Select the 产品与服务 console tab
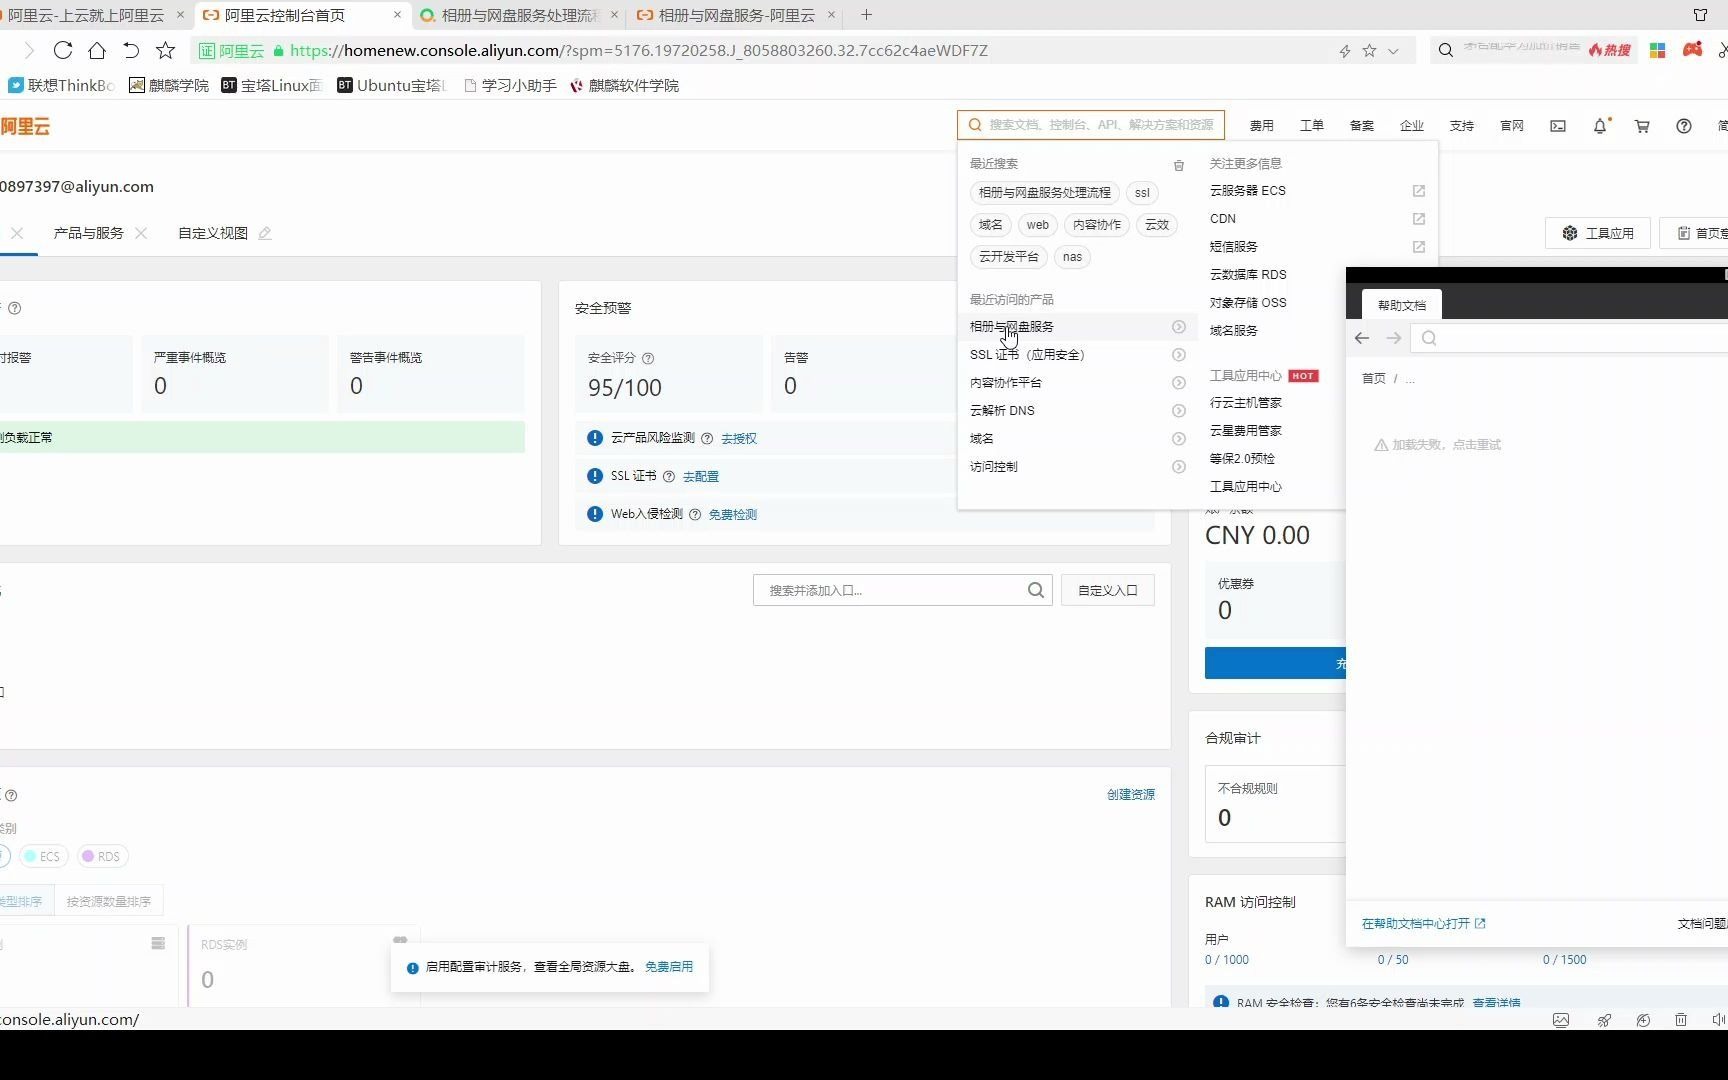This screenshot has height=1080, width=1728. click(x=88, y=233)
